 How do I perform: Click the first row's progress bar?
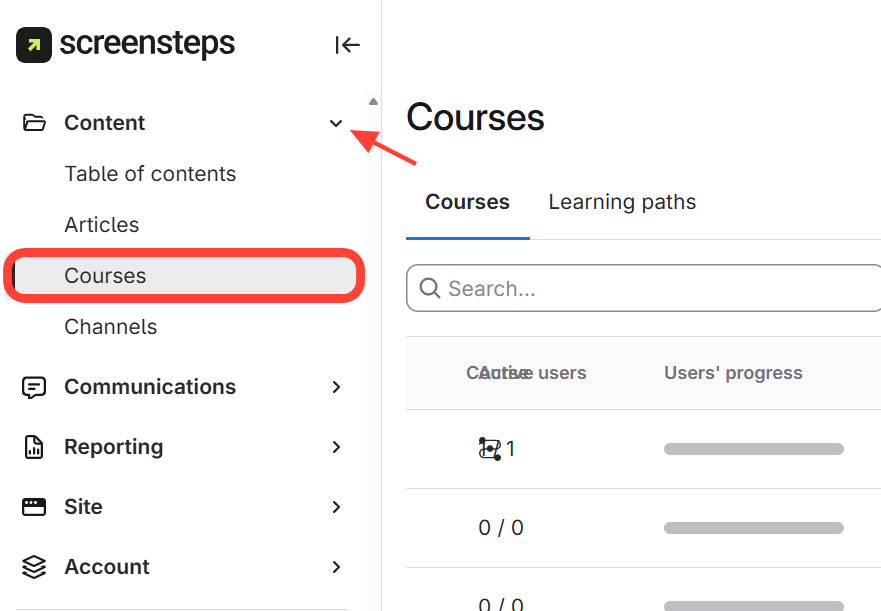click(x=753, y=449)
